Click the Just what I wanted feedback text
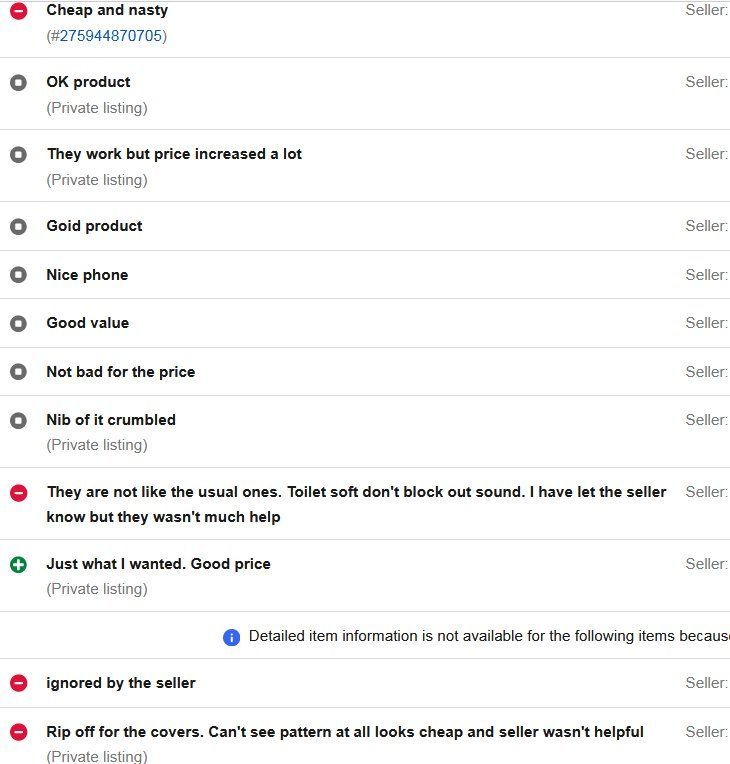The width and height of the screenshot is (730, 764). (x=158, y=564)
